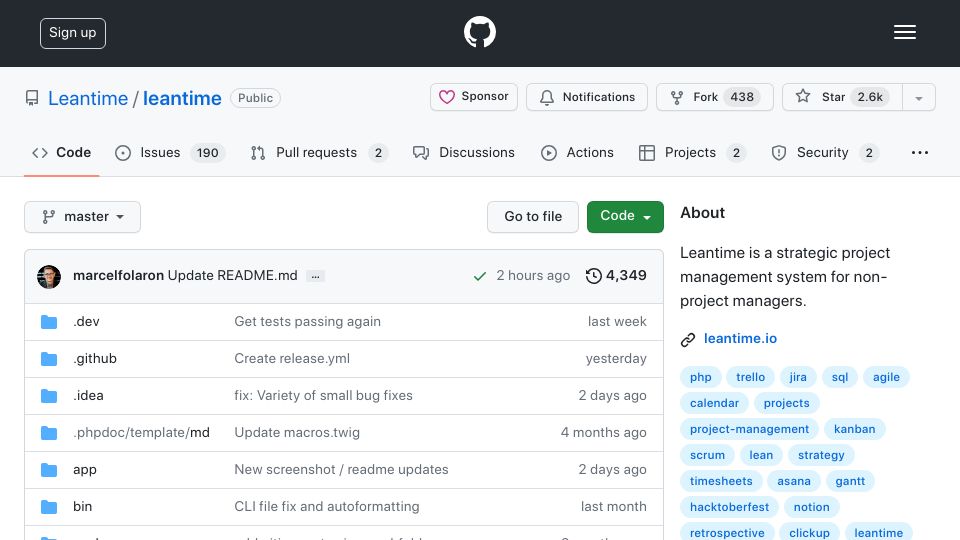The image size is (960, 540).
Task: Open the more tabs ellipsis menu
Action: 920,152
